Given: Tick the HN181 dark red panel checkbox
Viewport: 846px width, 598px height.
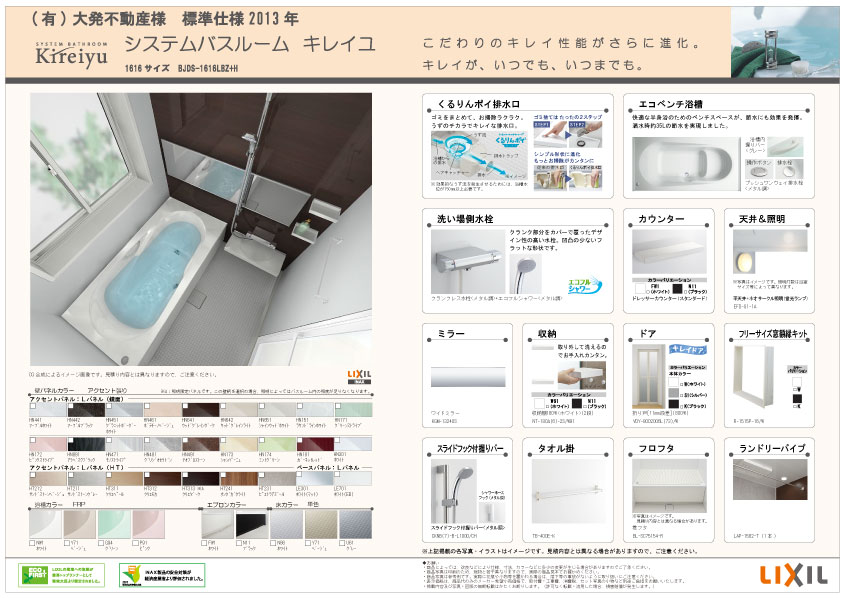Looking at the screenshot, I should 300,441.
